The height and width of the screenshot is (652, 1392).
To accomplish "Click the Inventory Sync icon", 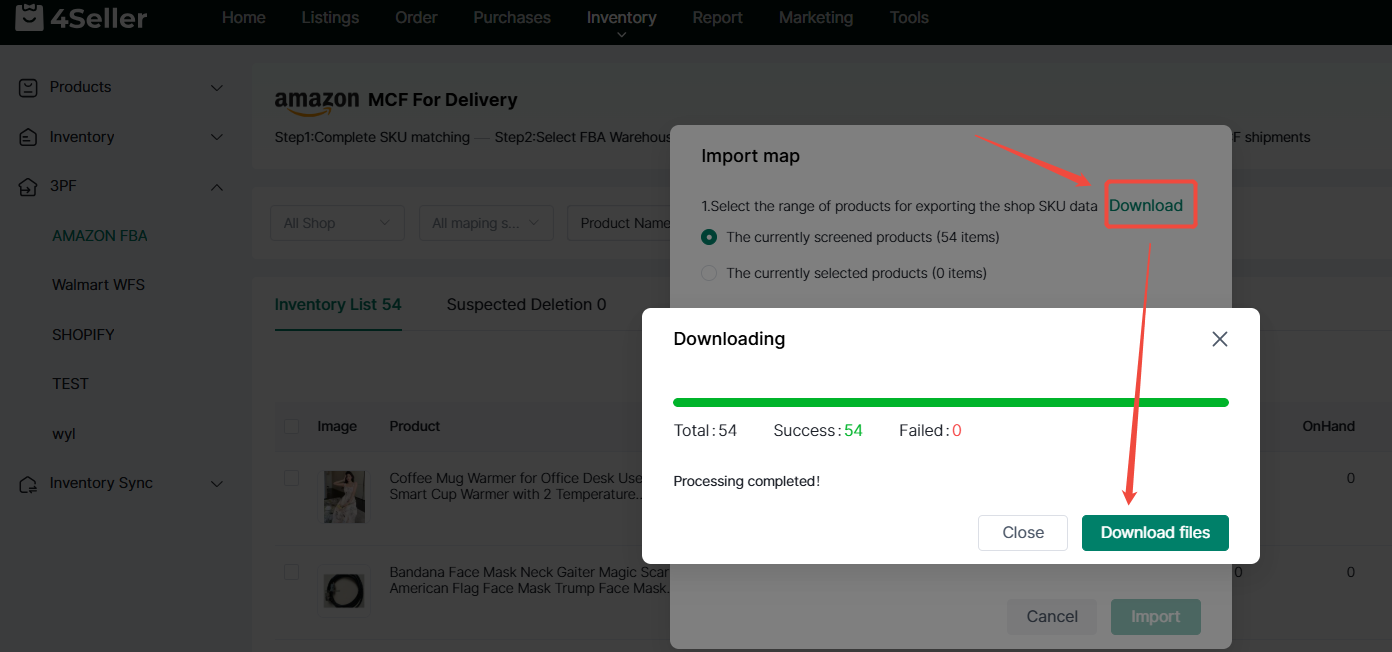I will [x=29, y=484].
